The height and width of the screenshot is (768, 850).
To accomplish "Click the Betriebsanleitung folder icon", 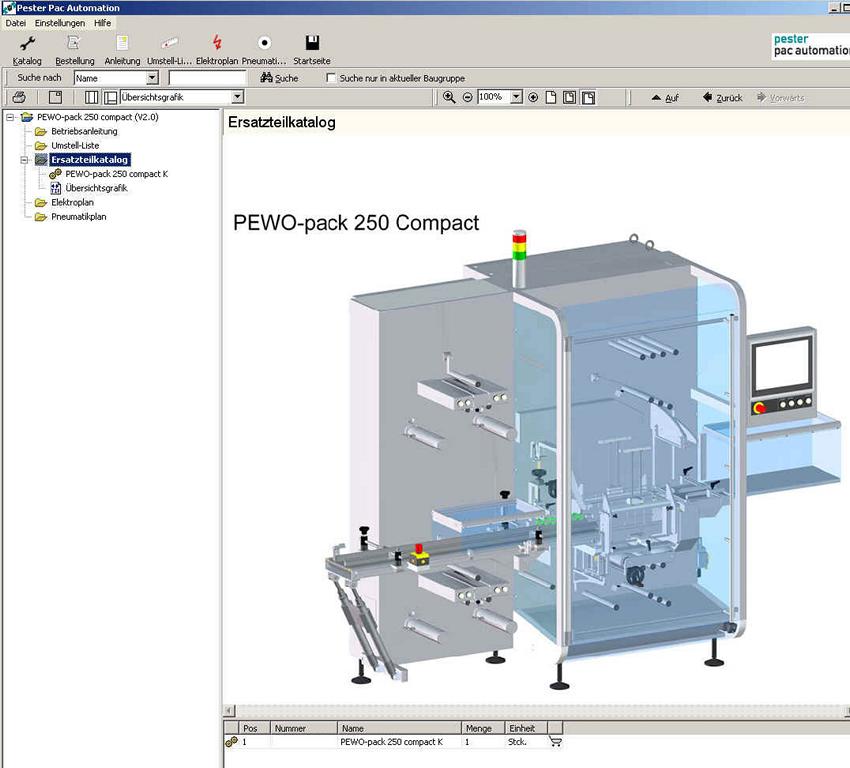I will tap(41, 131).
